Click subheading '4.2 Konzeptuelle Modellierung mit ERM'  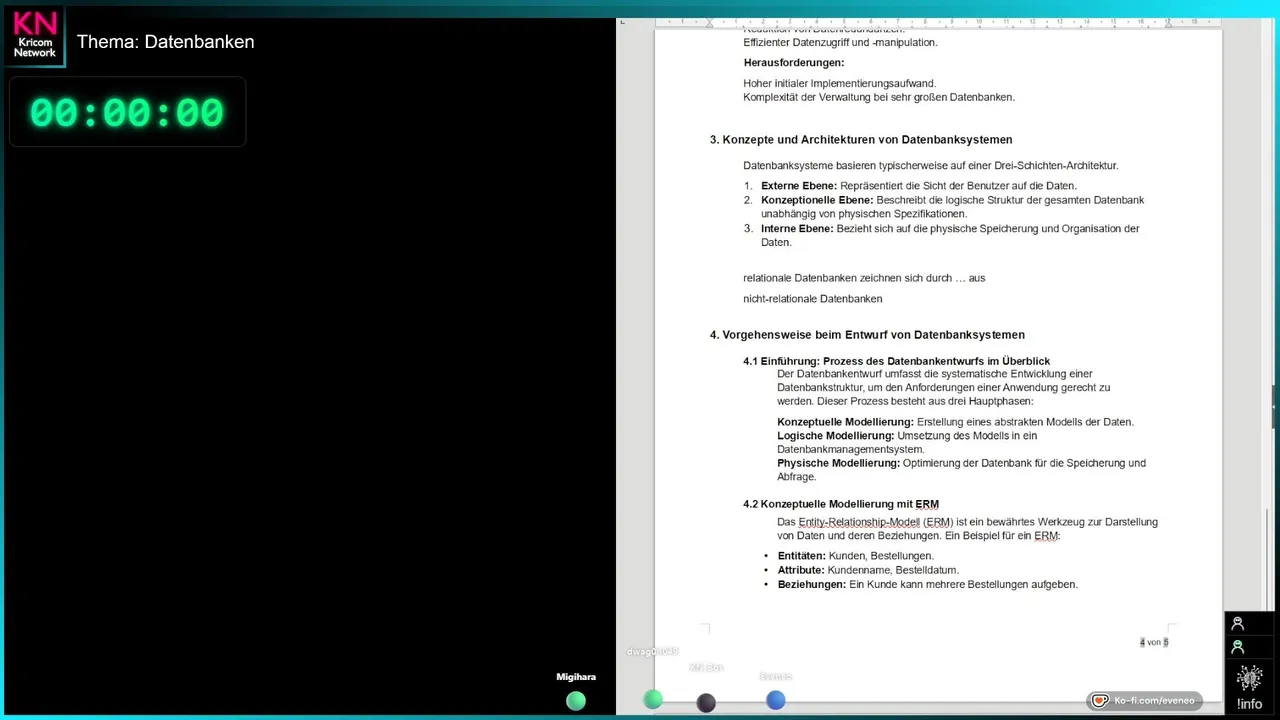point(841,504)
